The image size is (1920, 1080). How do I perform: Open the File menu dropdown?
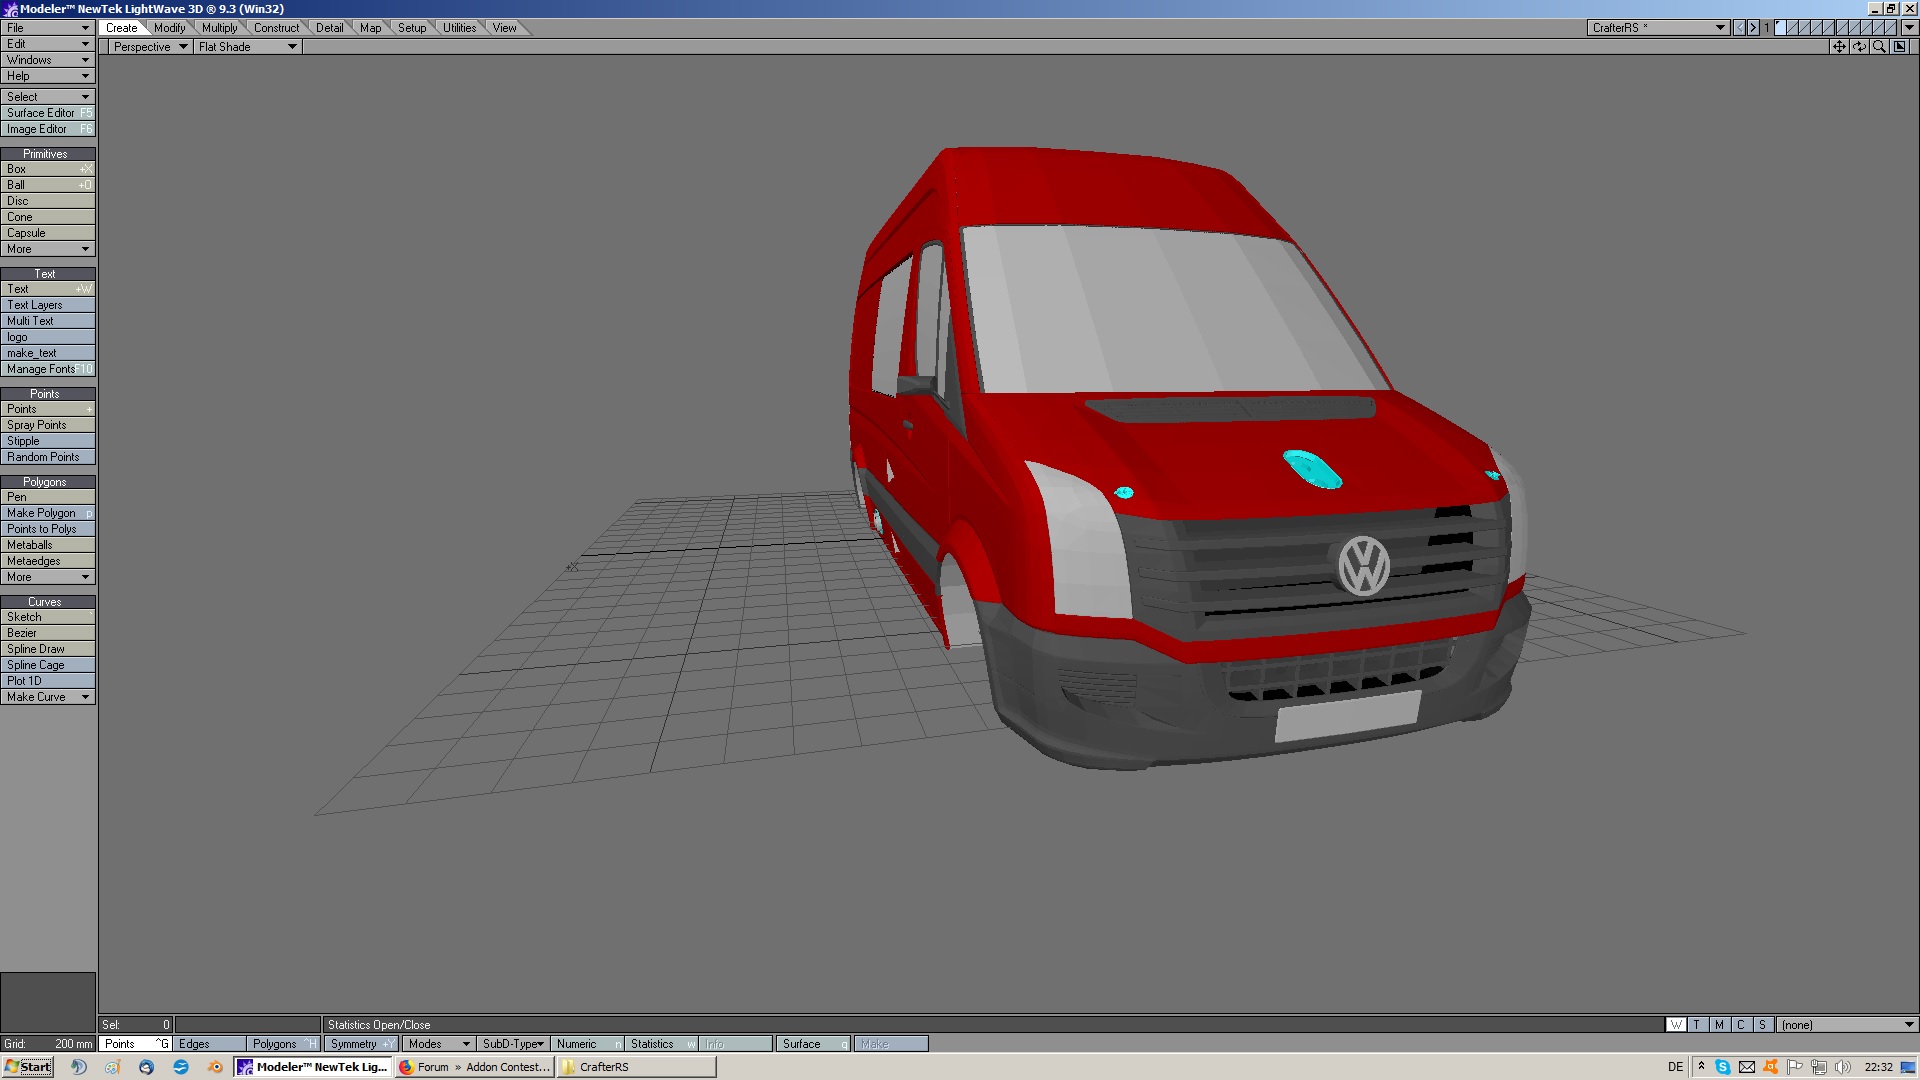(x=48, y=28)
